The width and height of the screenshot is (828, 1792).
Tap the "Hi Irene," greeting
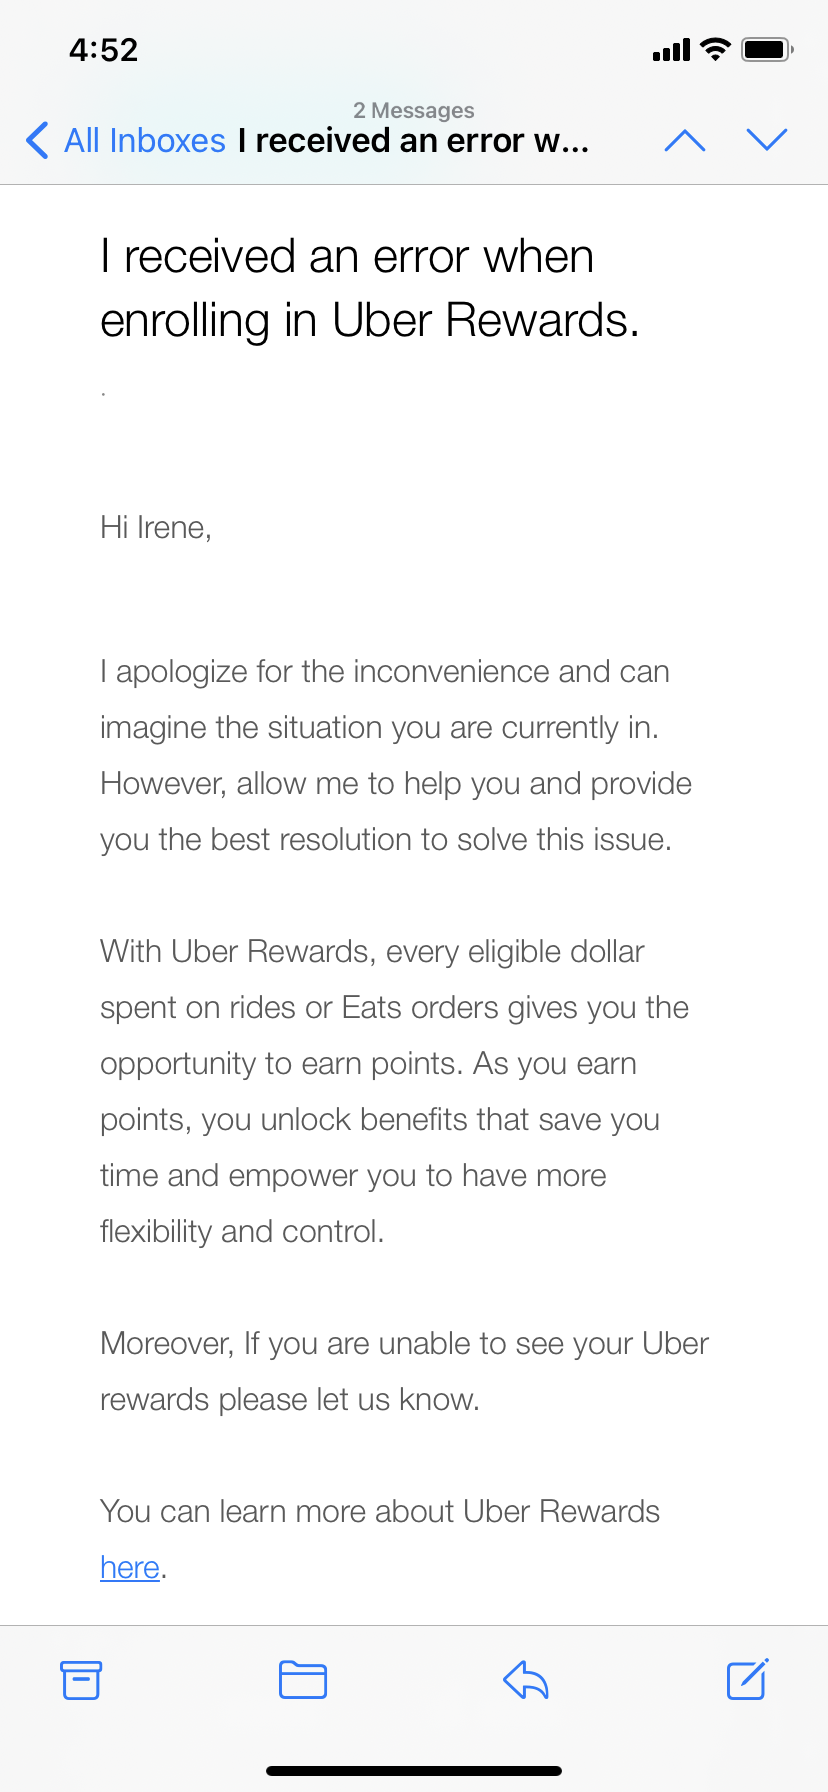[156, 527]
